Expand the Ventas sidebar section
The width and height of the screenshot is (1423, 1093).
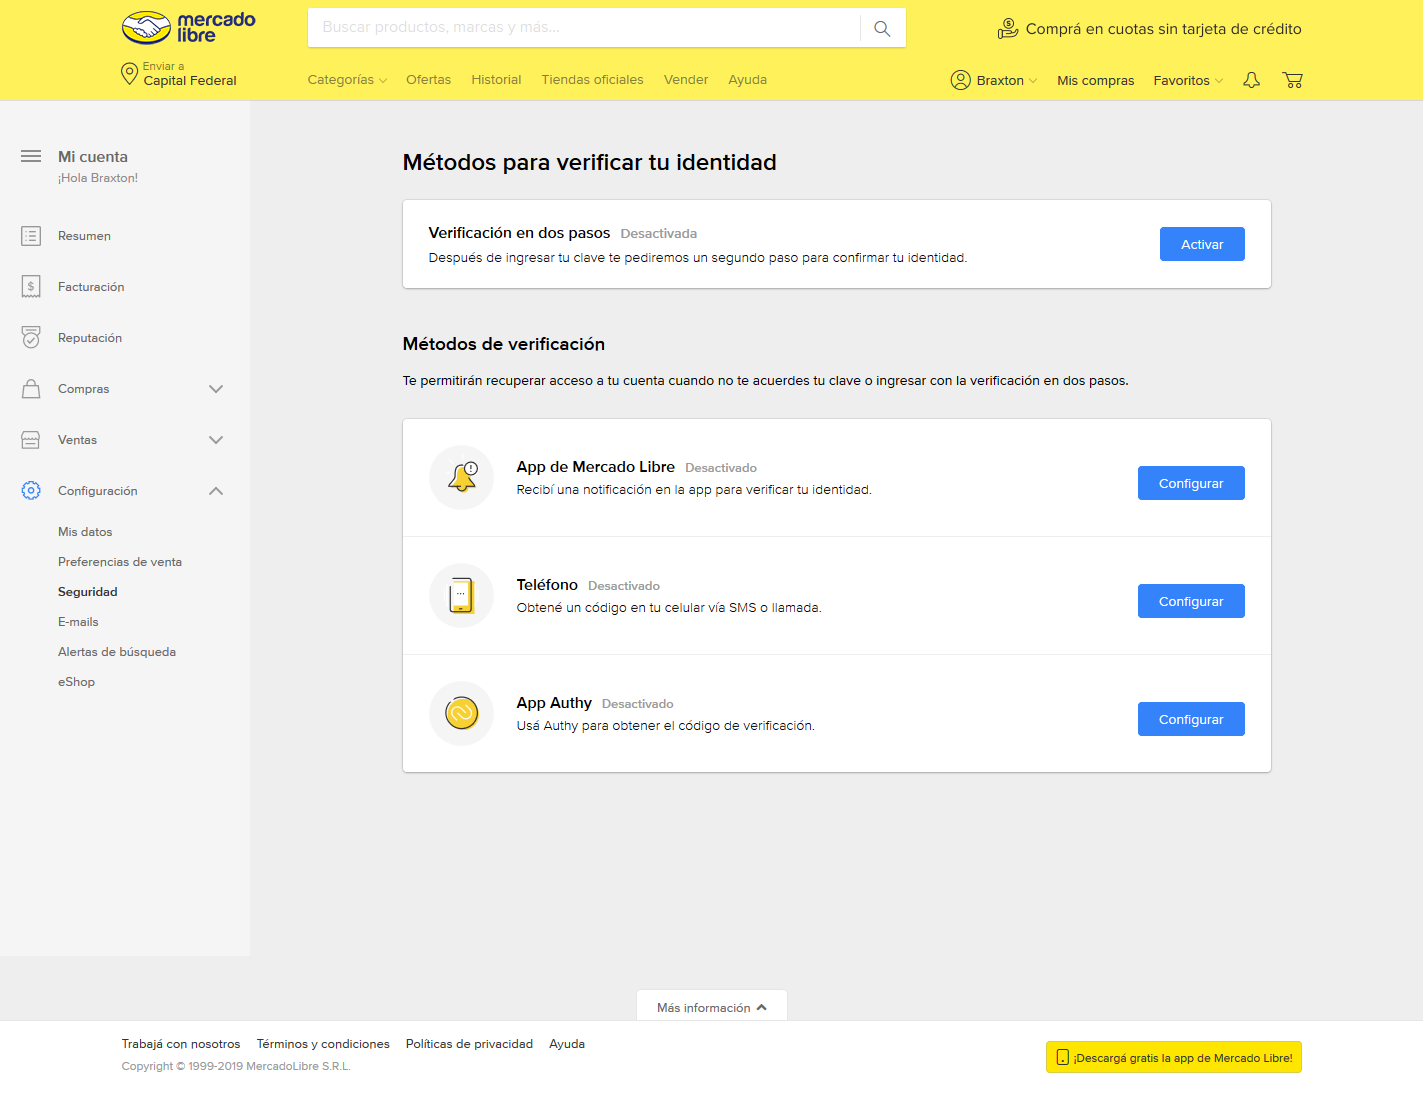coord(216,440)
